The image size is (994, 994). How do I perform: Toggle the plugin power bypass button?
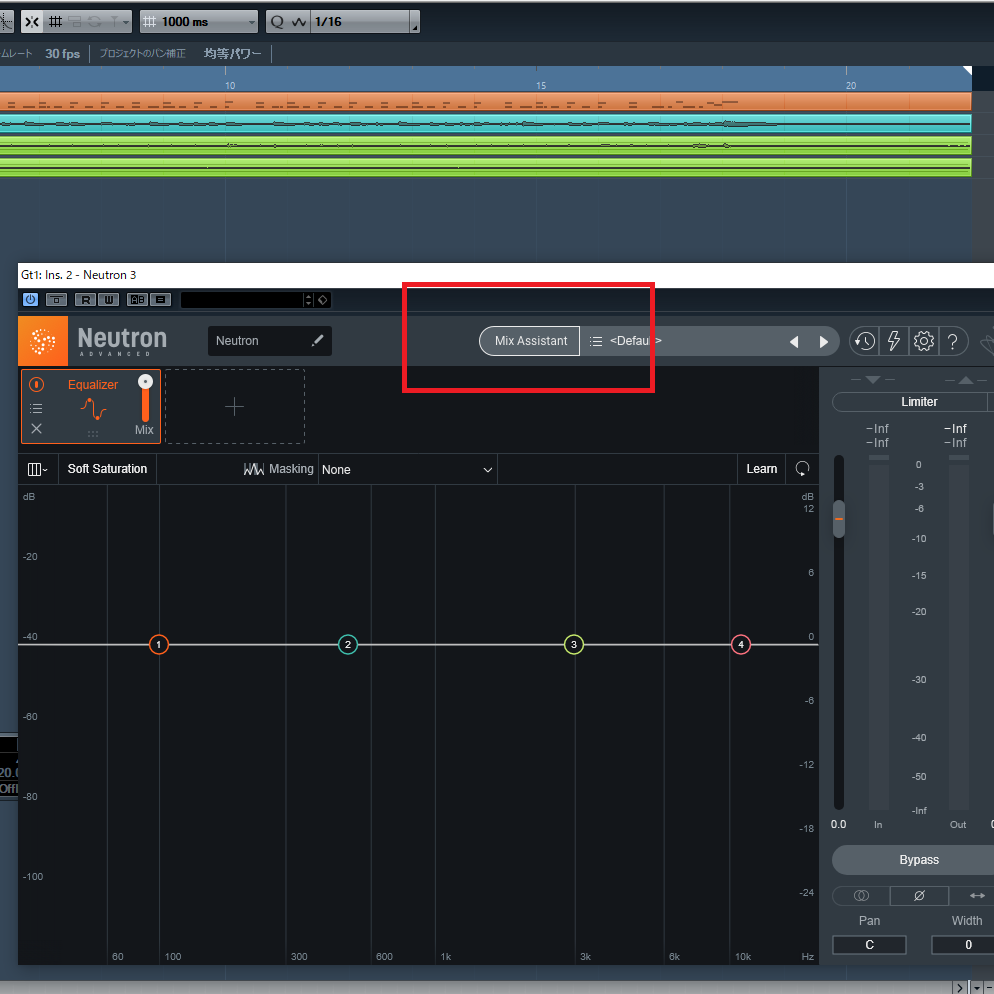point(30,299)
